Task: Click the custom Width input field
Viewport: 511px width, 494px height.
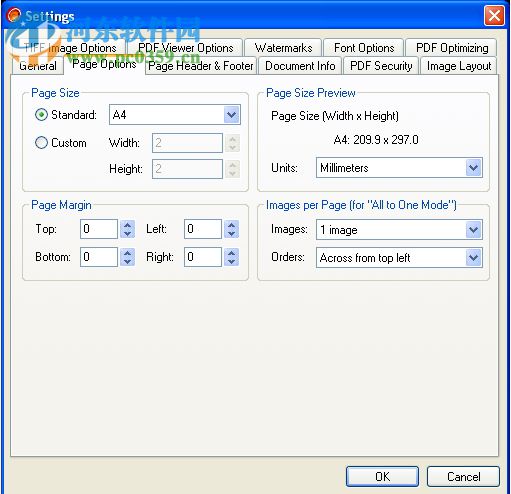Action: [187, 143]
